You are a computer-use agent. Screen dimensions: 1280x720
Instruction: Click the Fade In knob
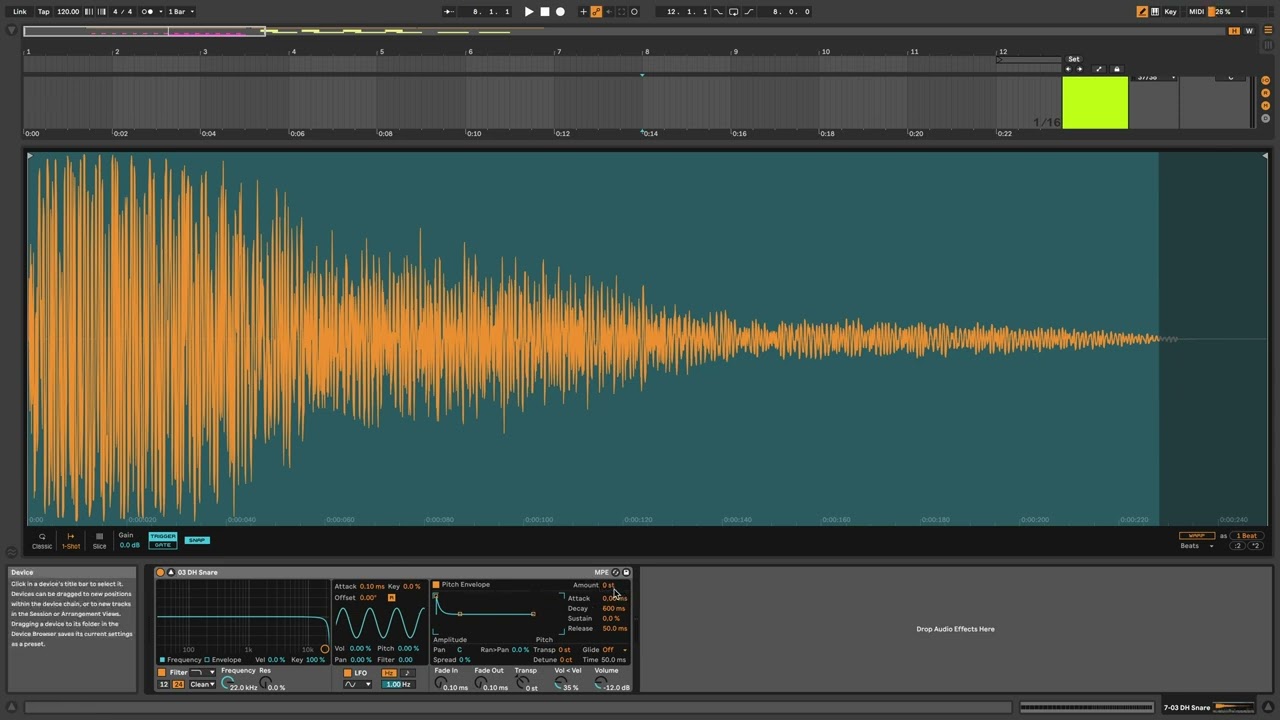441,682
